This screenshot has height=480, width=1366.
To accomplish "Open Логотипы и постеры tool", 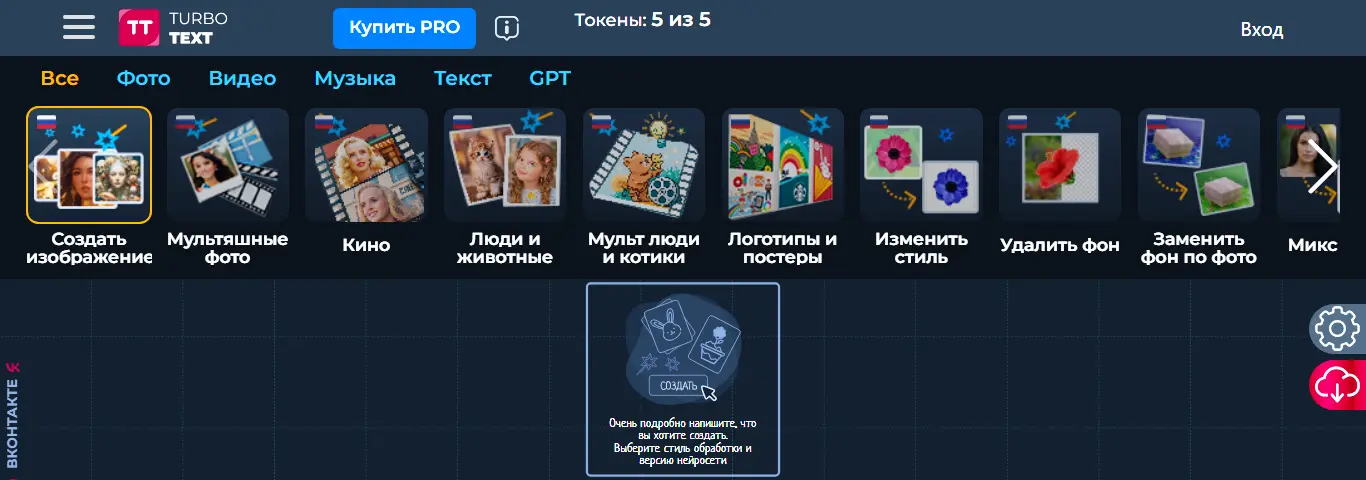I will coord(782,187).
